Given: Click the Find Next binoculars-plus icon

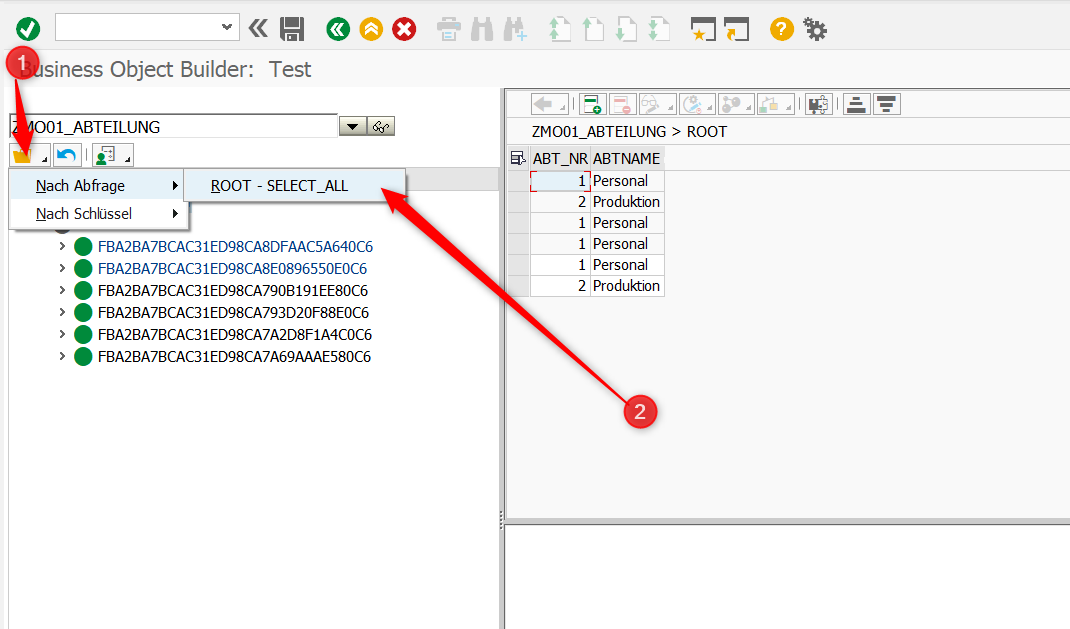Looking at the screenshot, I should pyautogui.click(x=515, y=29).
